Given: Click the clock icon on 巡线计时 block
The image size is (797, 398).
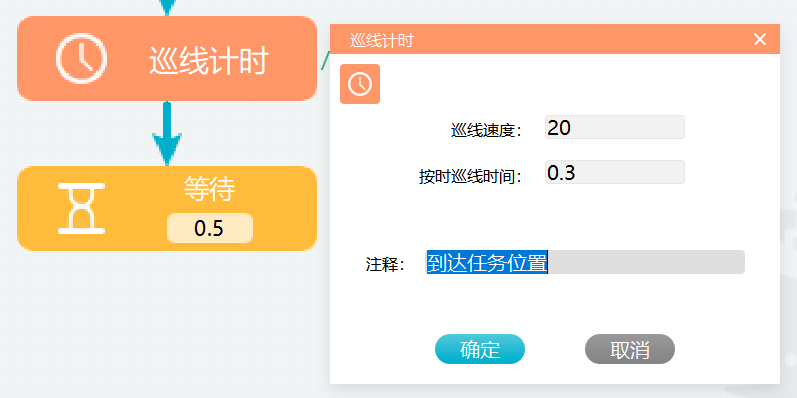Looking at the screenshot, I should pos(81,58).
